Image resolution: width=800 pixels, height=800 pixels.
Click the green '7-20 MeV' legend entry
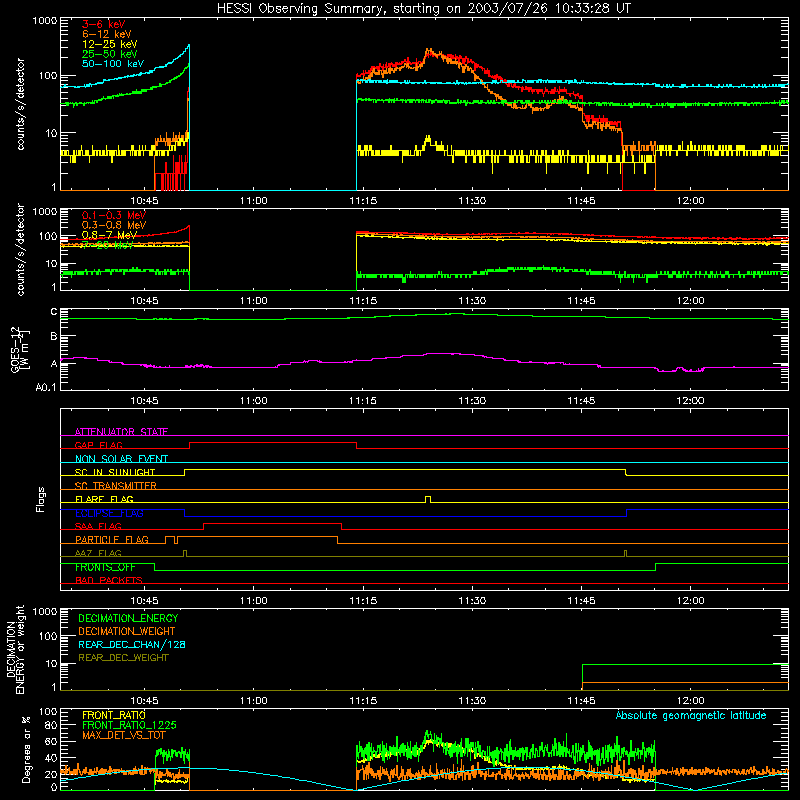point(107,245)
